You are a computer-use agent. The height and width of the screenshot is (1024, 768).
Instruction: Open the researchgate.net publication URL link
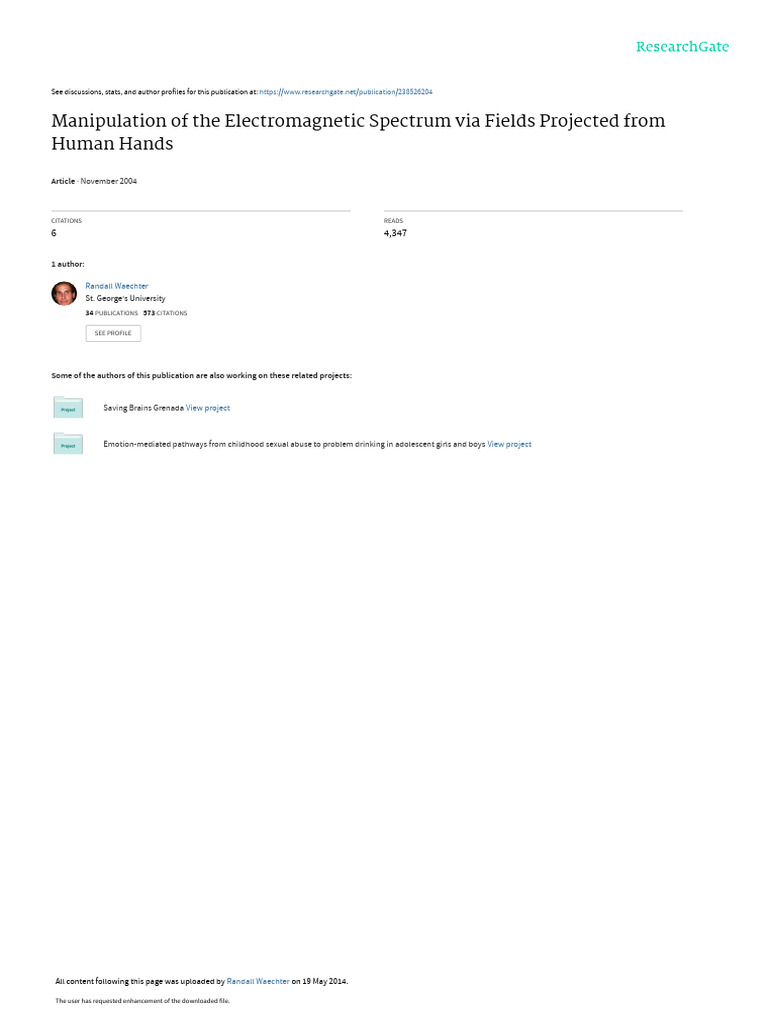click(345, 92)
